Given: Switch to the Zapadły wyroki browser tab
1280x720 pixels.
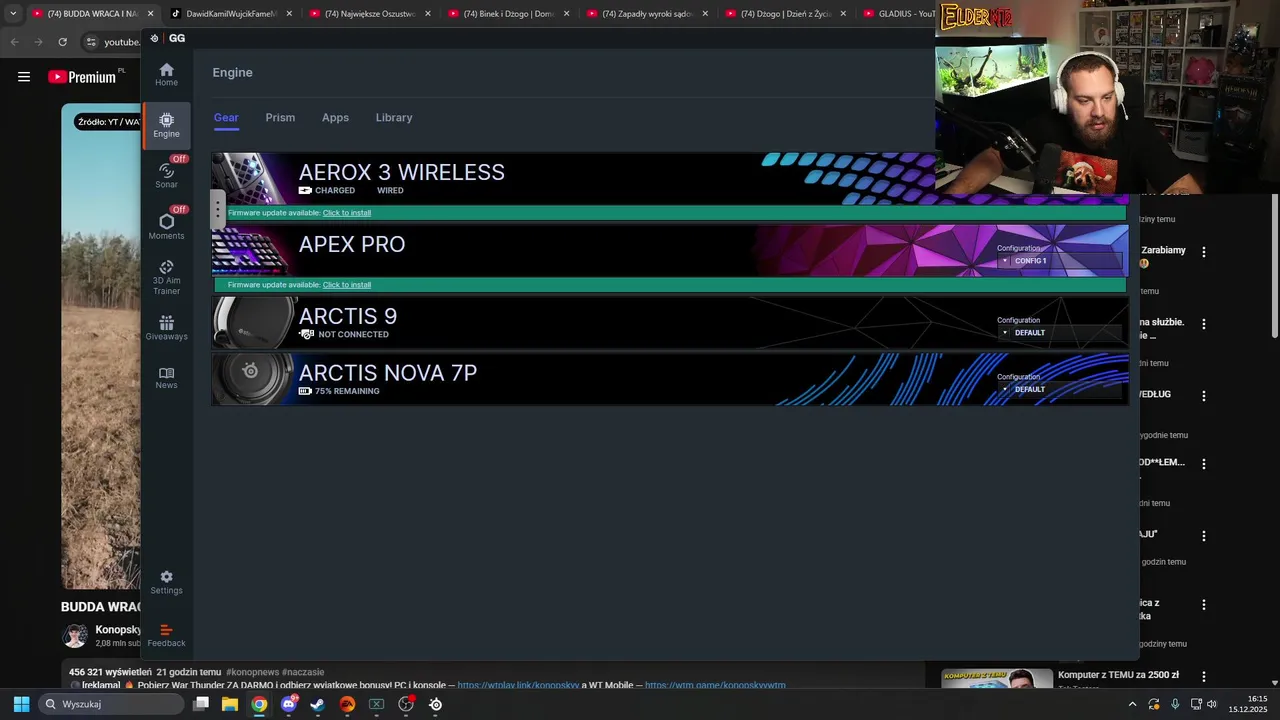Looking at the screenshot, I should tap(646, 14).
